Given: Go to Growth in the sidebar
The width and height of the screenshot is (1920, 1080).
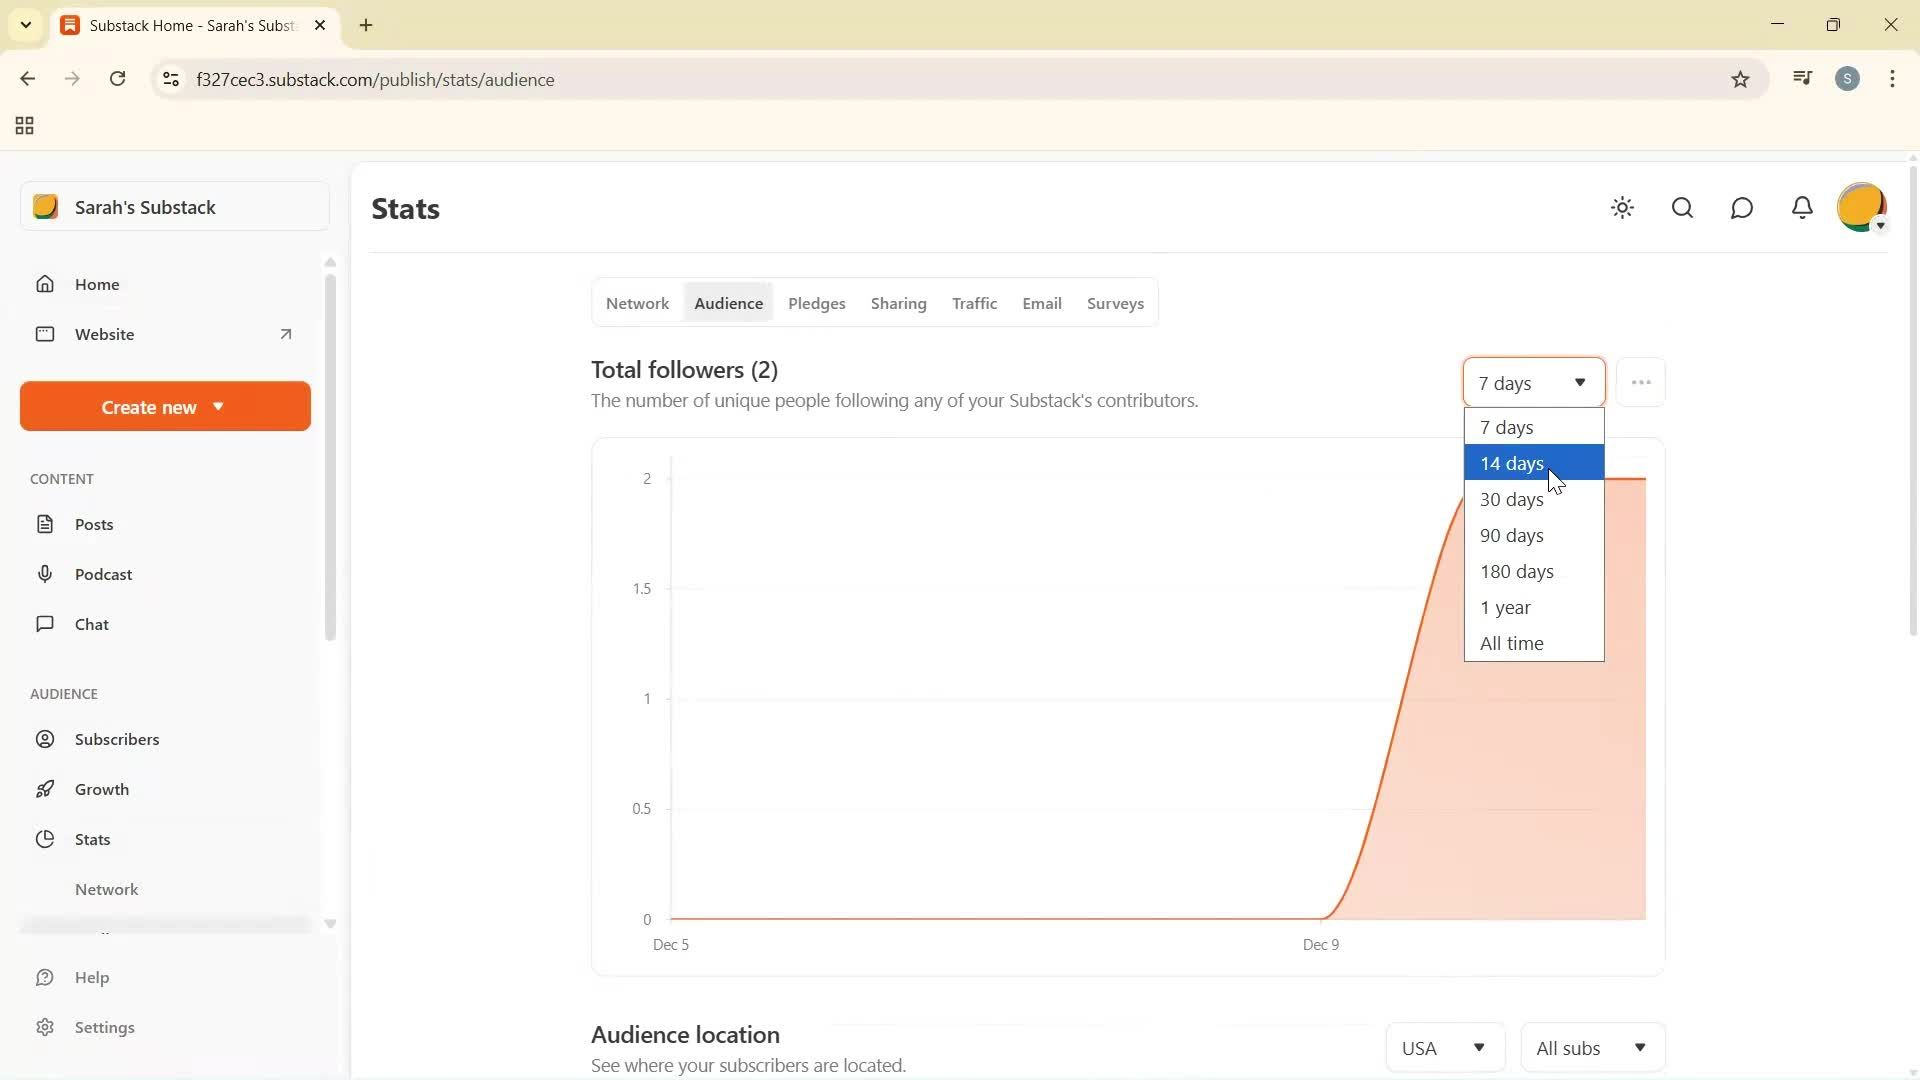Looking at the screenshot, I should tap(102, 788).
